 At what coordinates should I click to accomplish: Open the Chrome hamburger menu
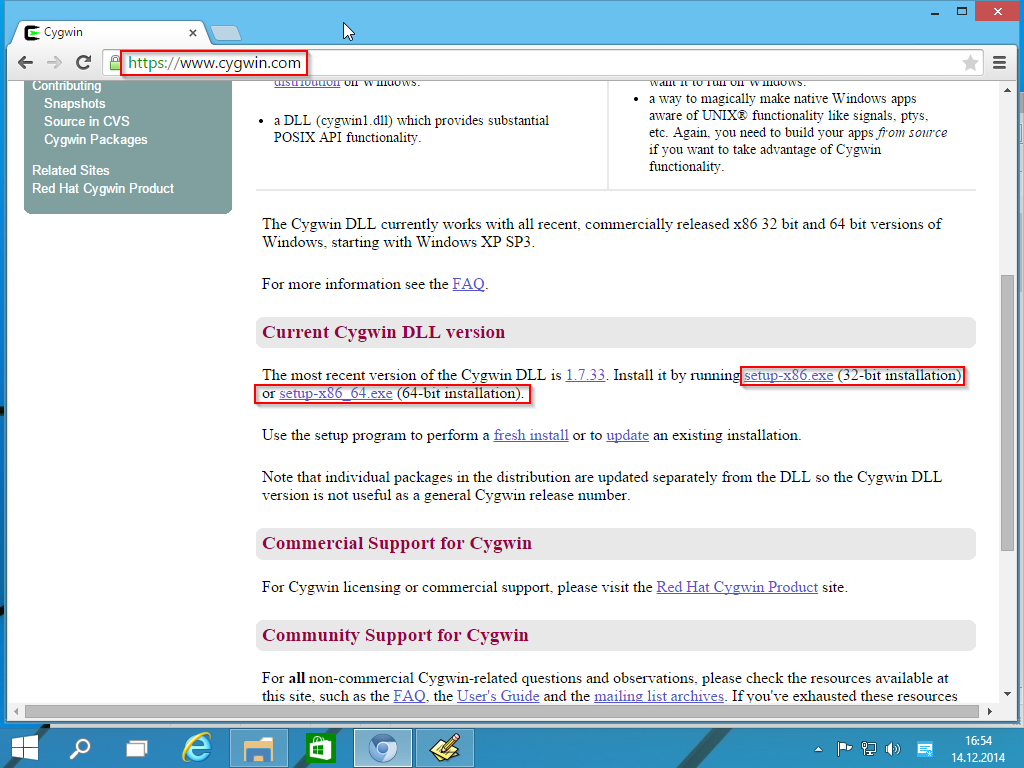pyautogui.click(x=999, y=63)
